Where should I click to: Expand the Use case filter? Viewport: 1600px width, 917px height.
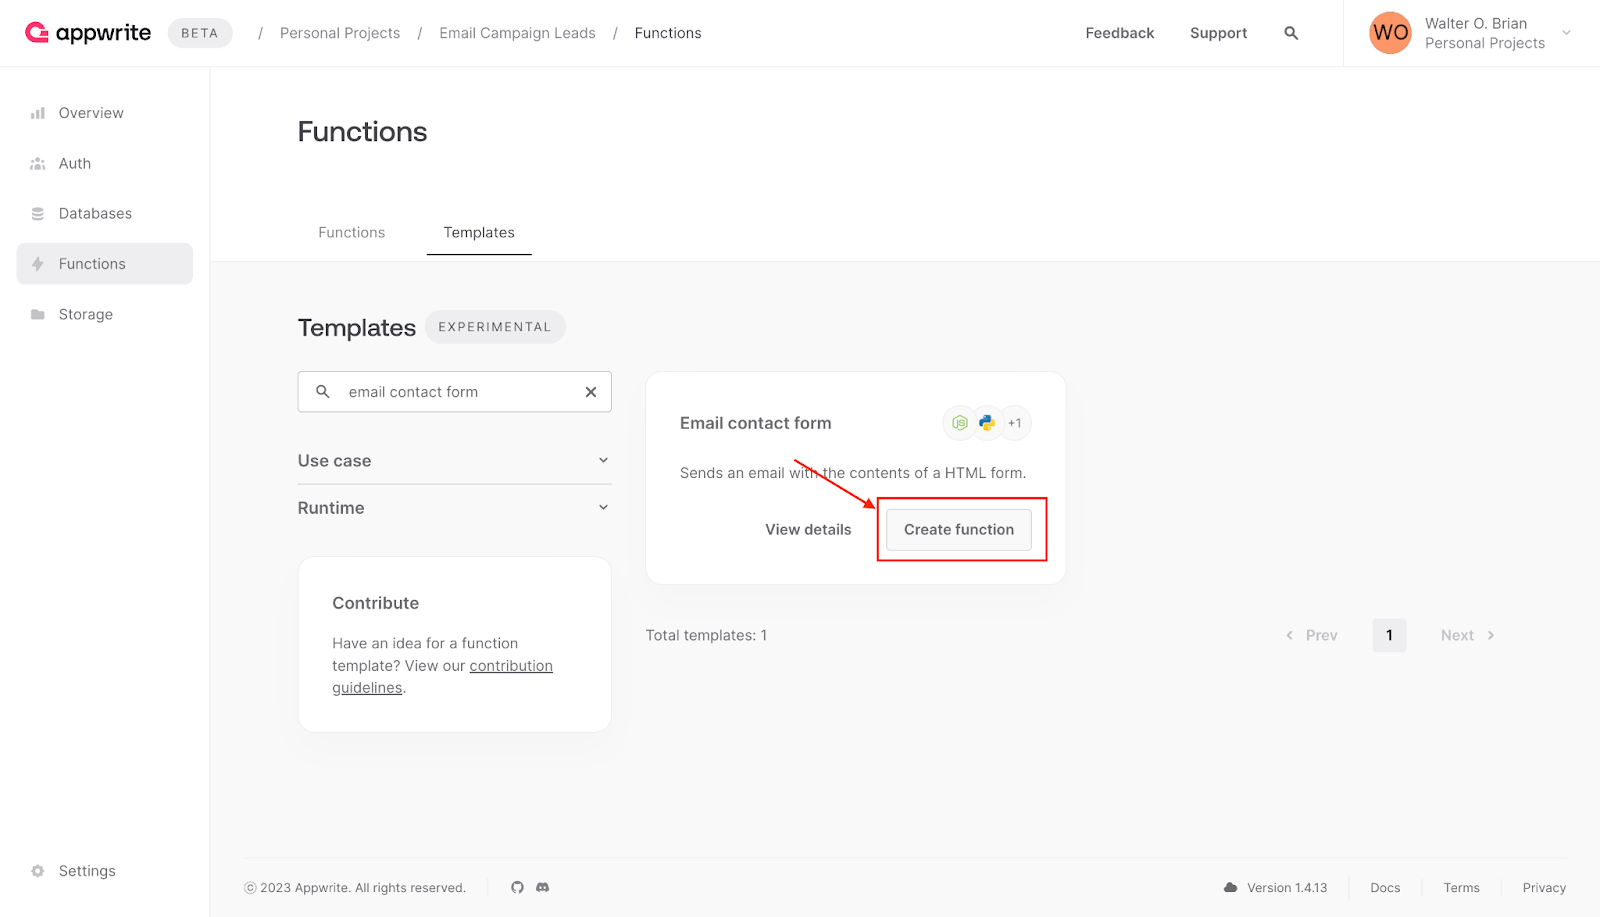[454, 461]
